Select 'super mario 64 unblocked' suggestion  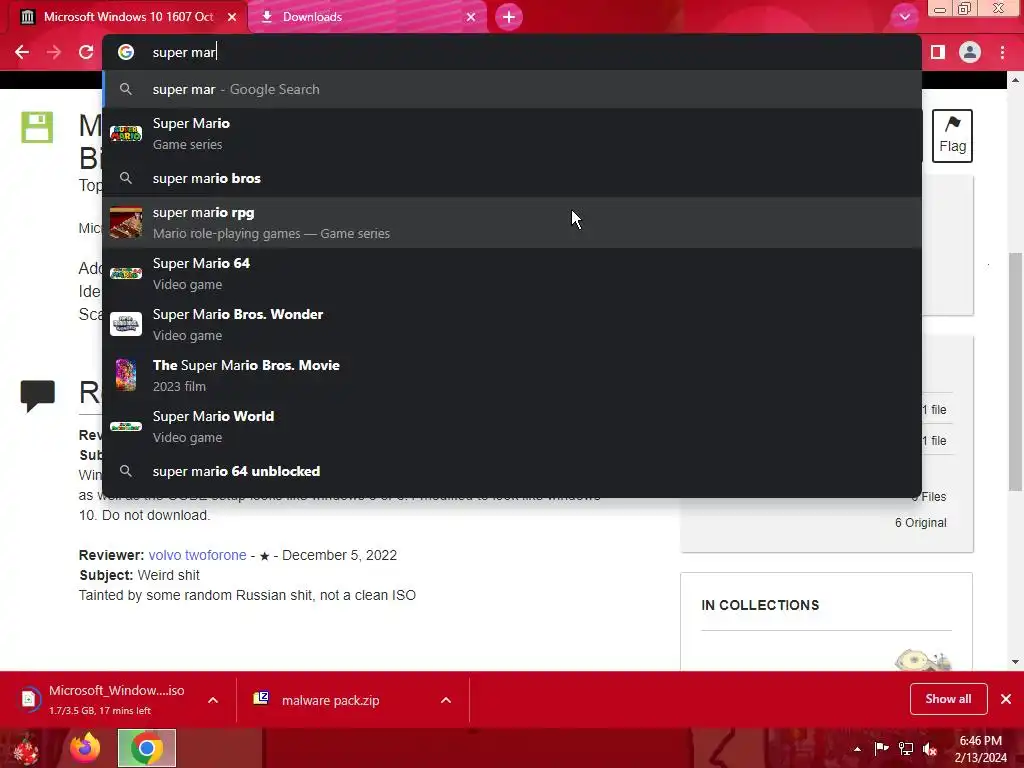pos(512,471)
